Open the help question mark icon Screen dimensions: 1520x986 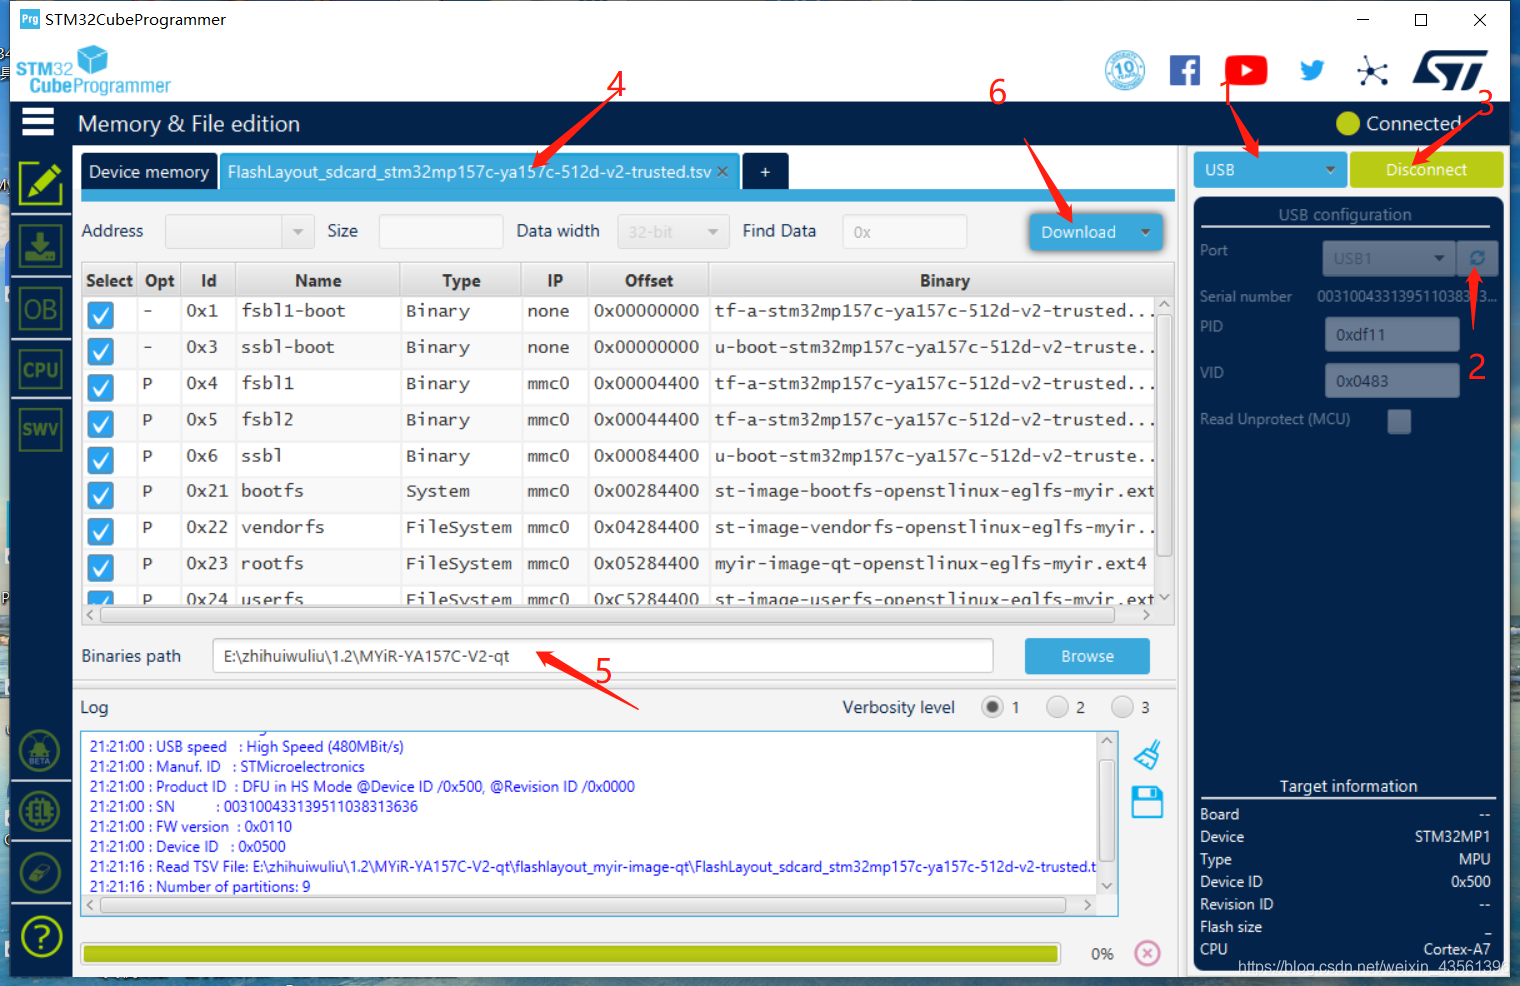coord(40,937)
